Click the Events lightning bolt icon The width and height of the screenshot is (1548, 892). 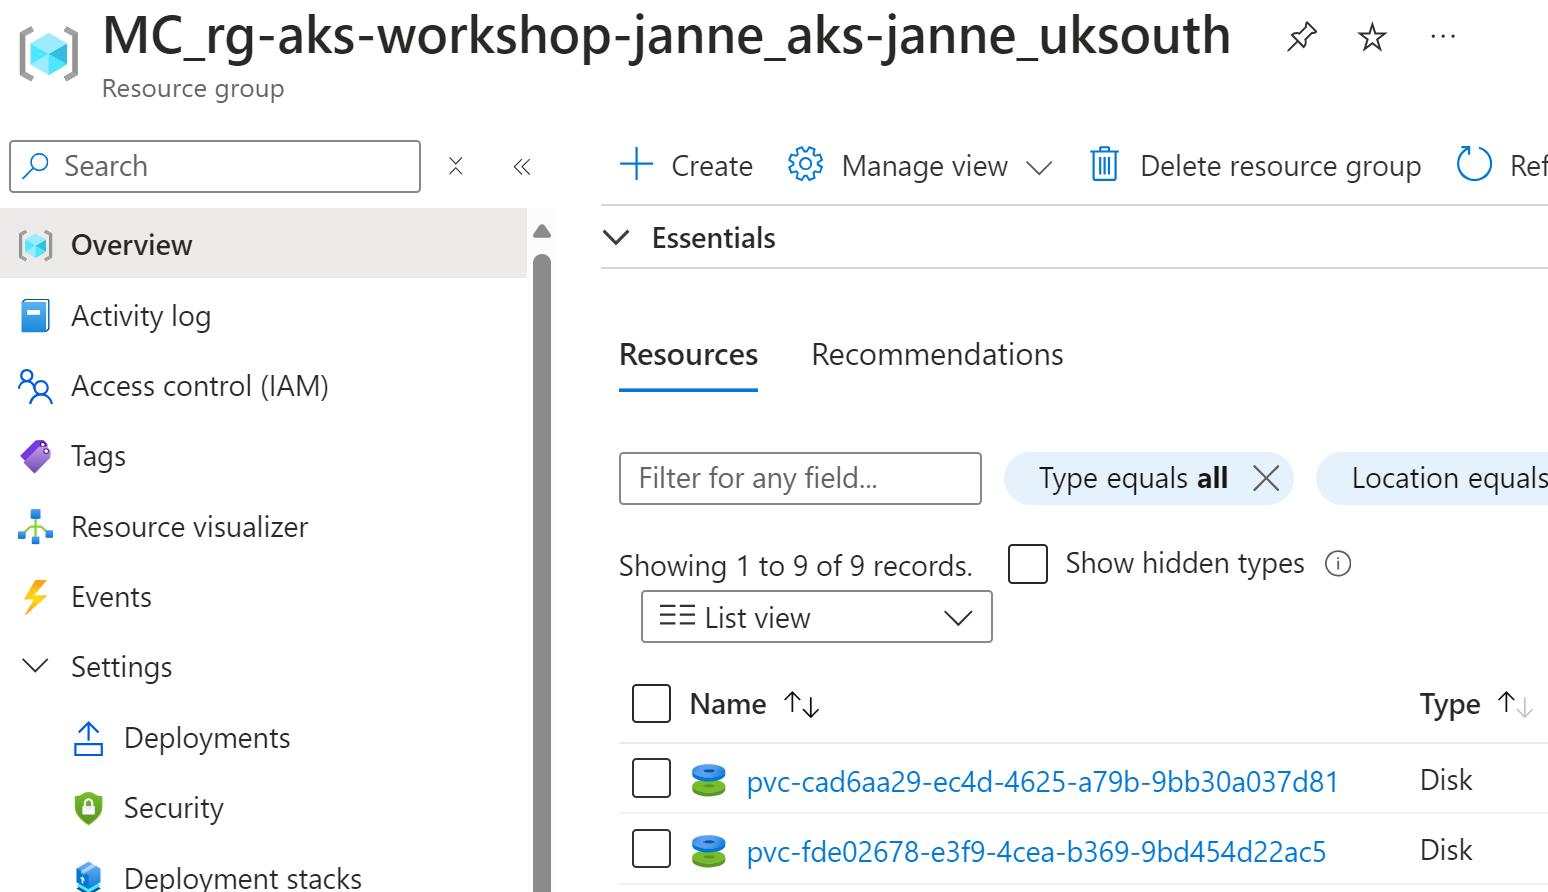tap(35, 597)
